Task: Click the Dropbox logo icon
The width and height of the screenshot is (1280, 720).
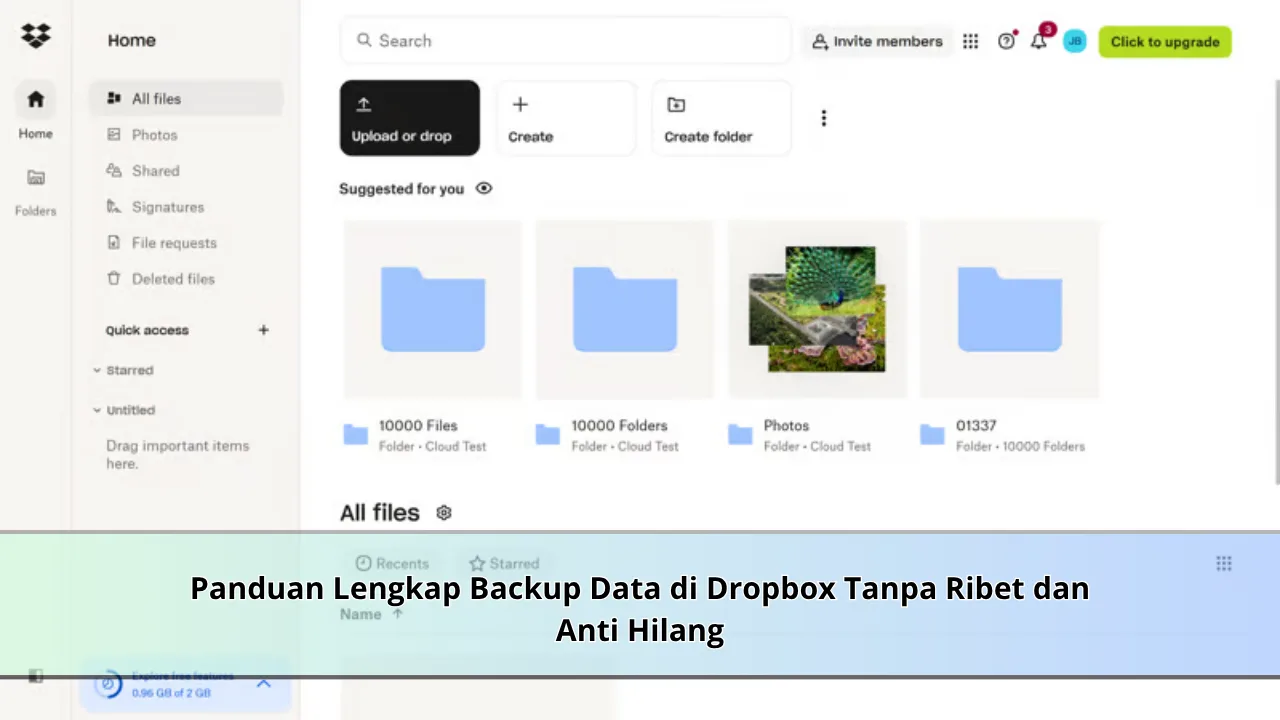Action: point(36,36)
